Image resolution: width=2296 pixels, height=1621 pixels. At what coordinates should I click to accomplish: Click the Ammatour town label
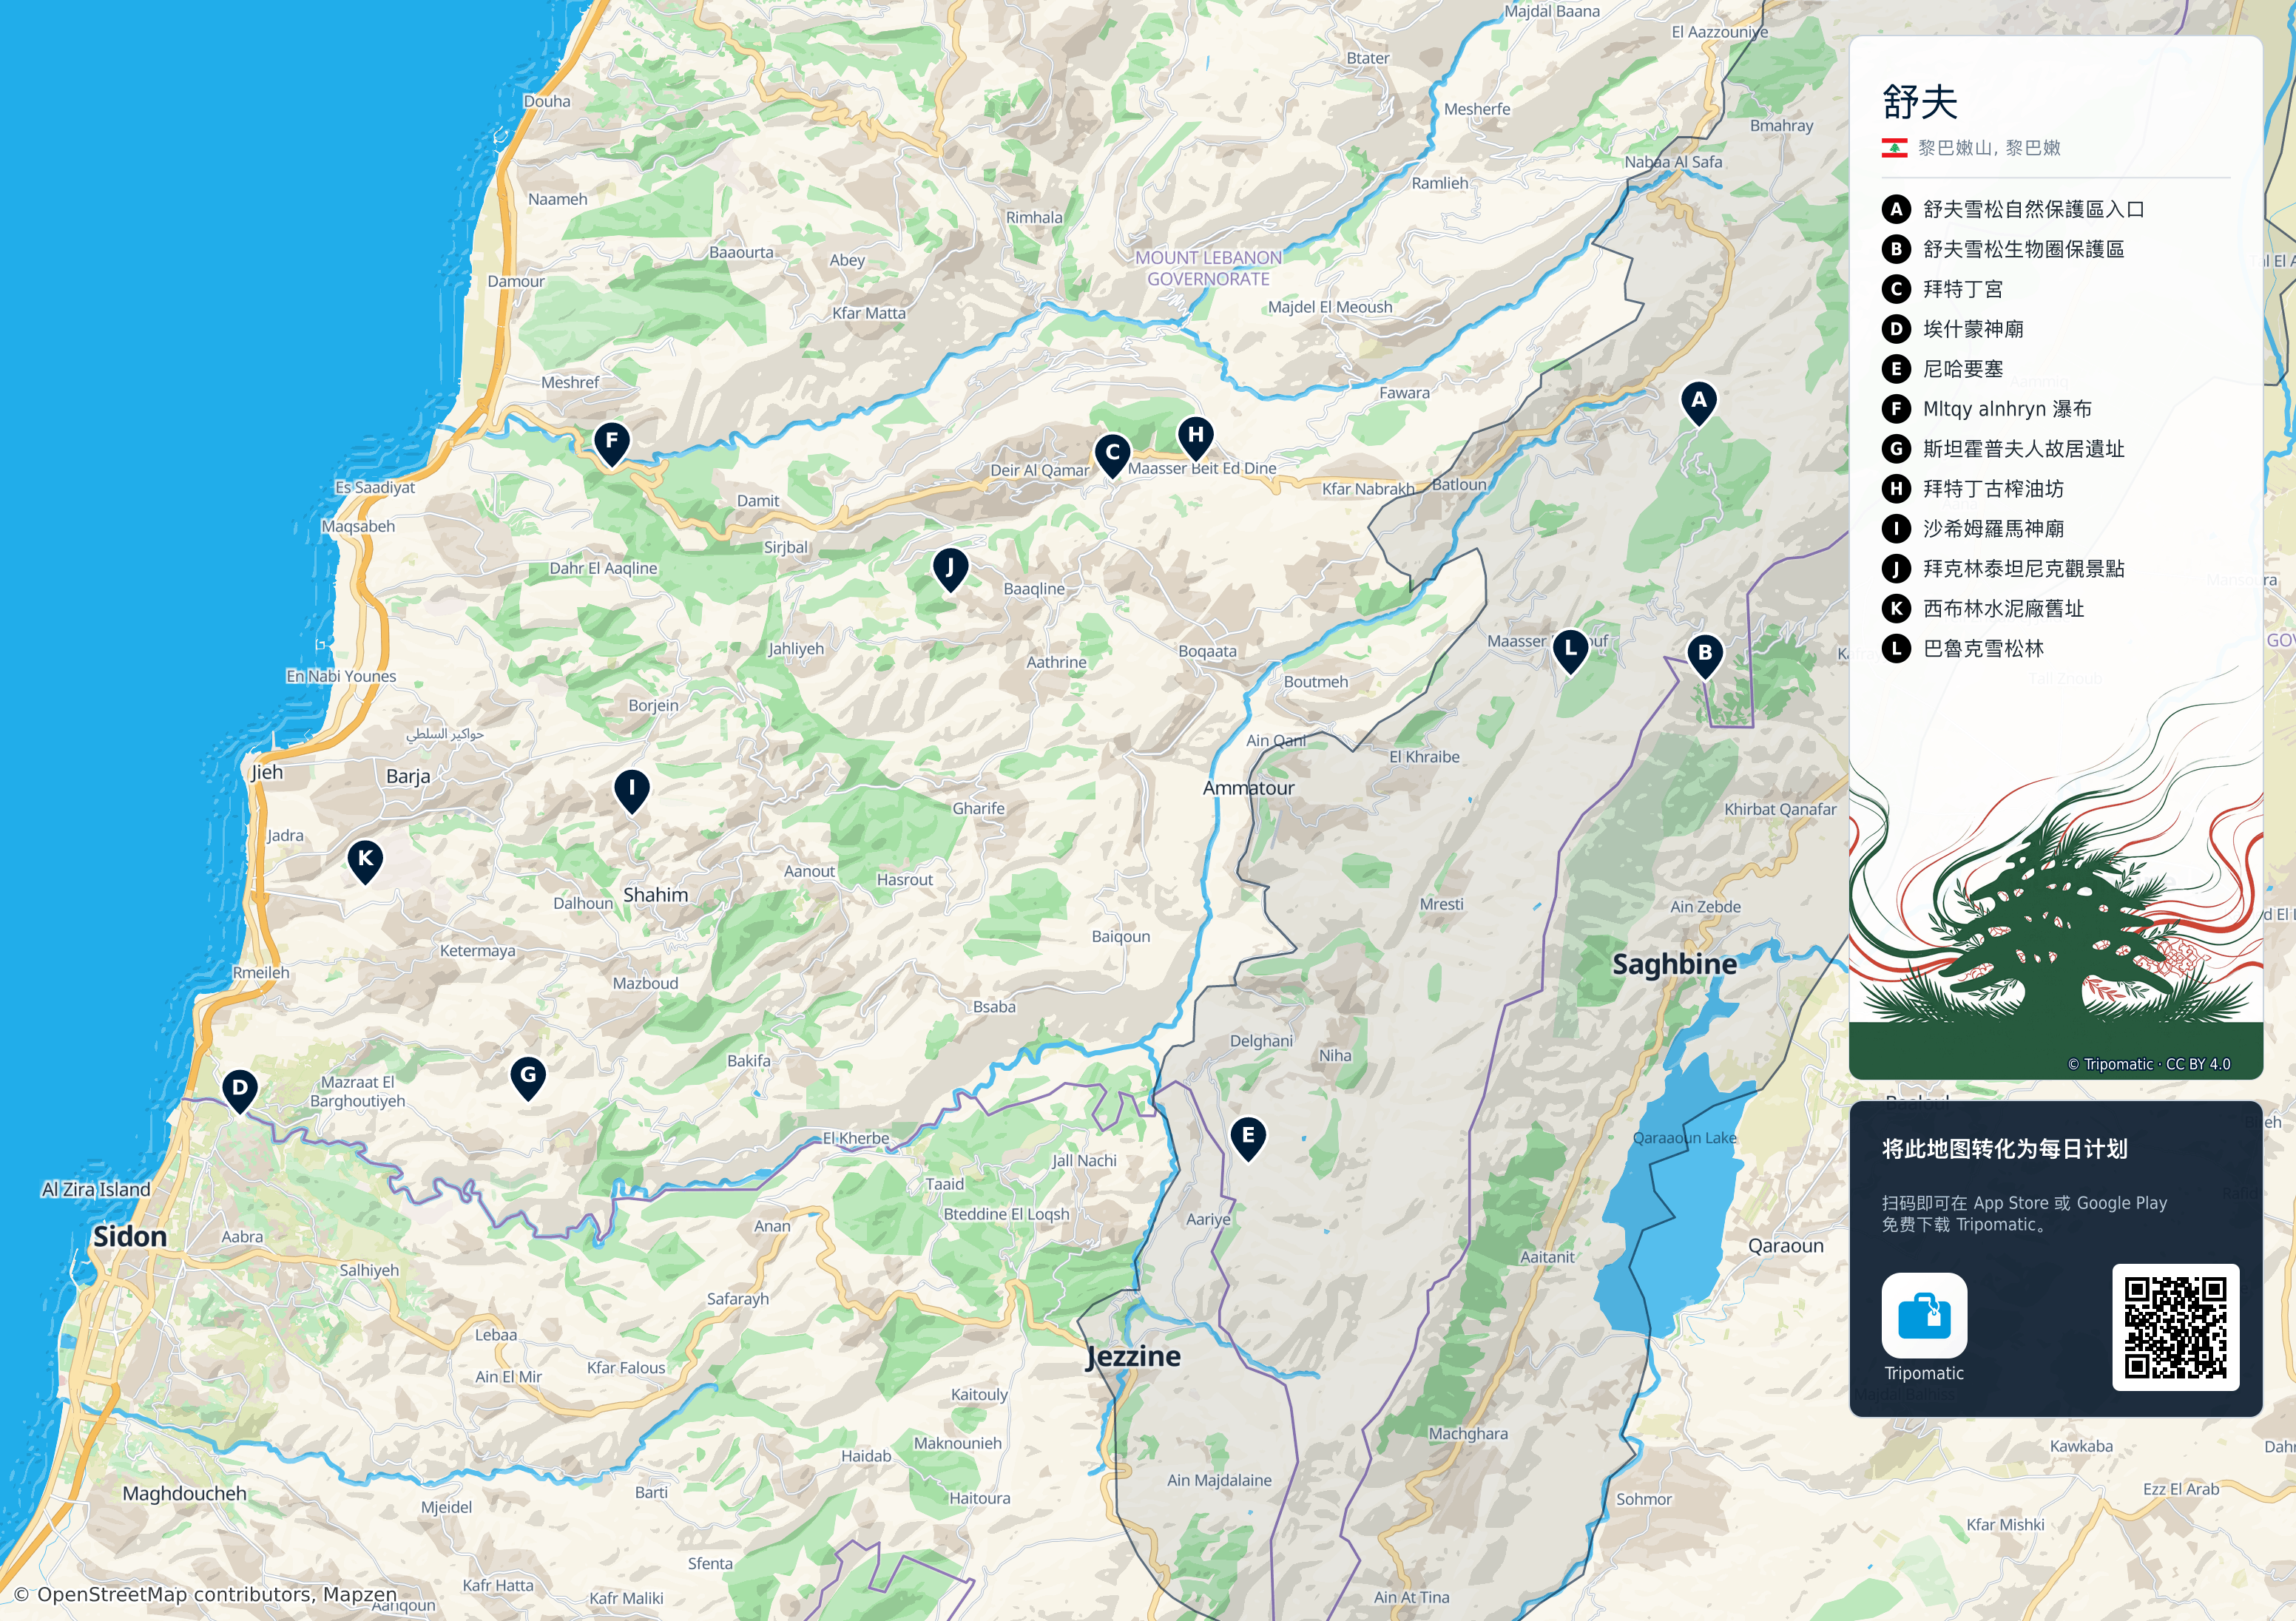(x=1248, y=788)
